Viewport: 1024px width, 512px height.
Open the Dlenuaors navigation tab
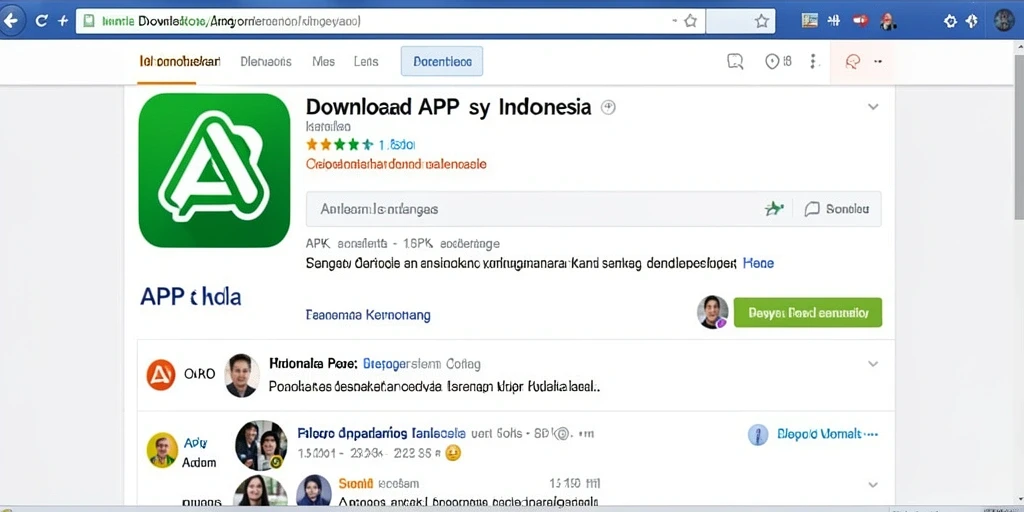(266, 61)
